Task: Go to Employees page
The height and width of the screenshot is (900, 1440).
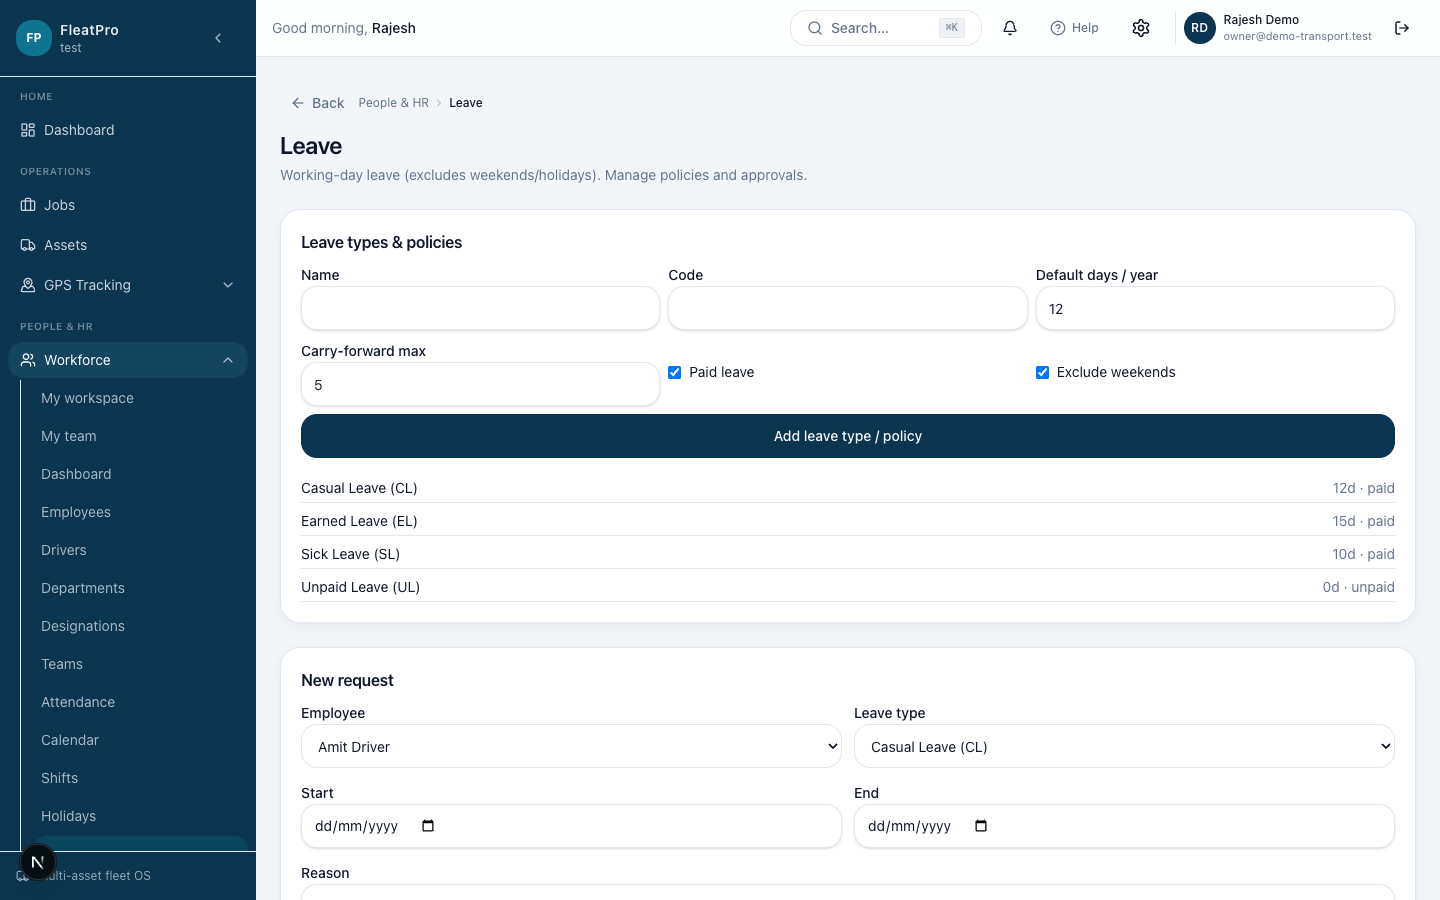Action: pyautogui.click(x=76, y=512)
